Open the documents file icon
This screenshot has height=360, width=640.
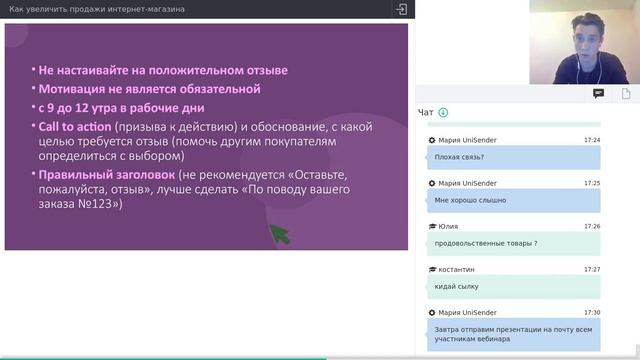(626, 94)
